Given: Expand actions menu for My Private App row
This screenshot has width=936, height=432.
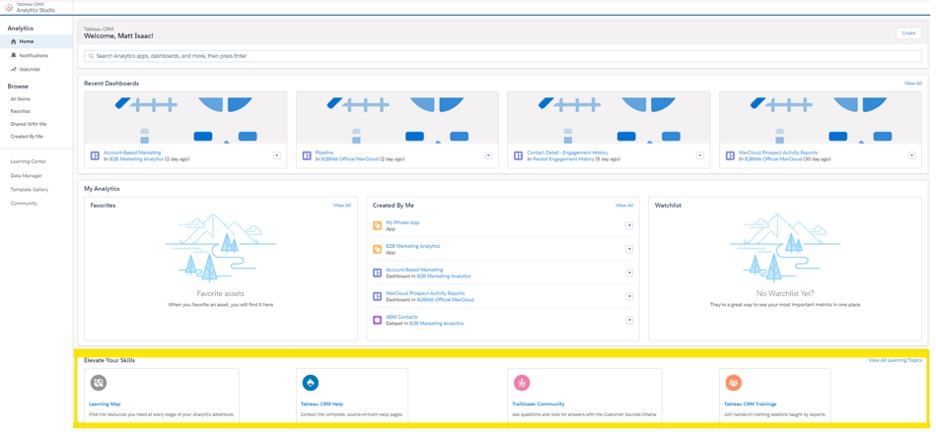Looking at the screenshot, I should [629, 226].
